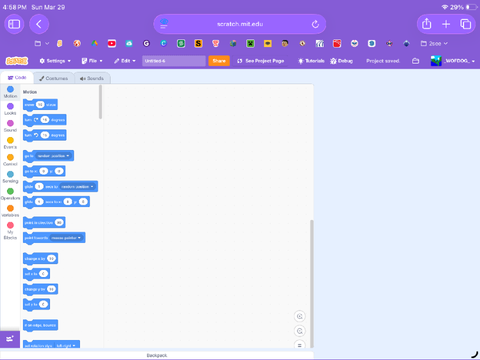Reload the scratch.mit.edu page
This screenshot has height=360, width=480.
tap(315, 24)
